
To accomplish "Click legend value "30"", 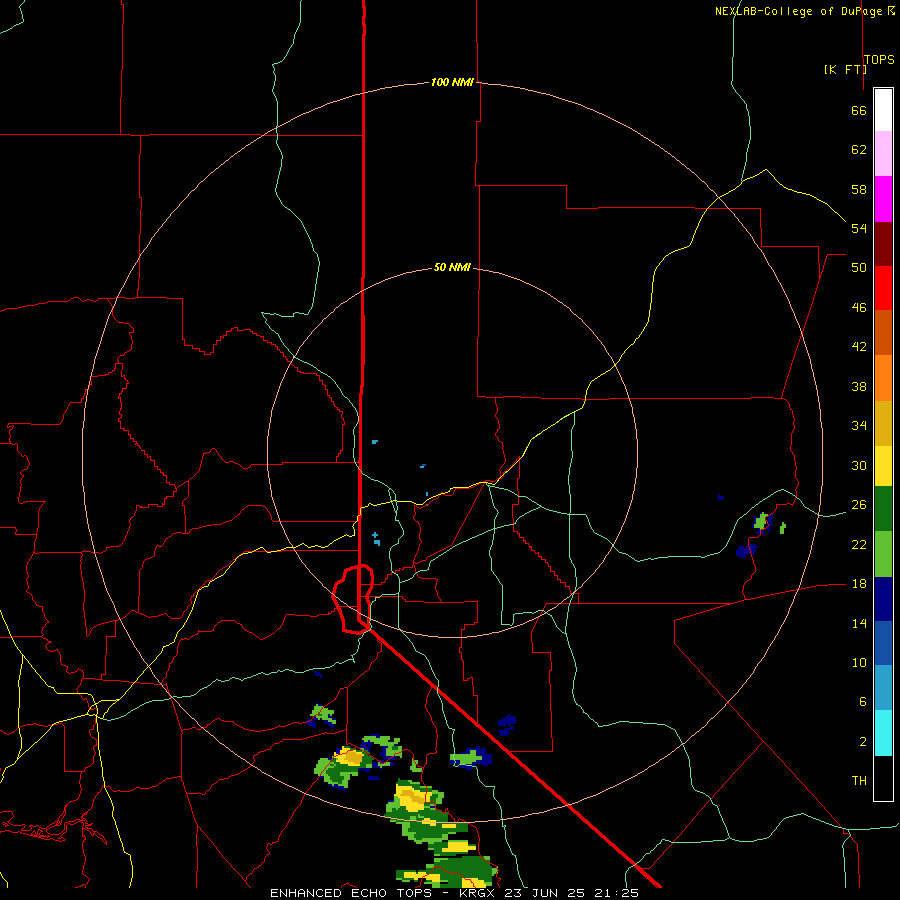I will [x=859, y=465].
